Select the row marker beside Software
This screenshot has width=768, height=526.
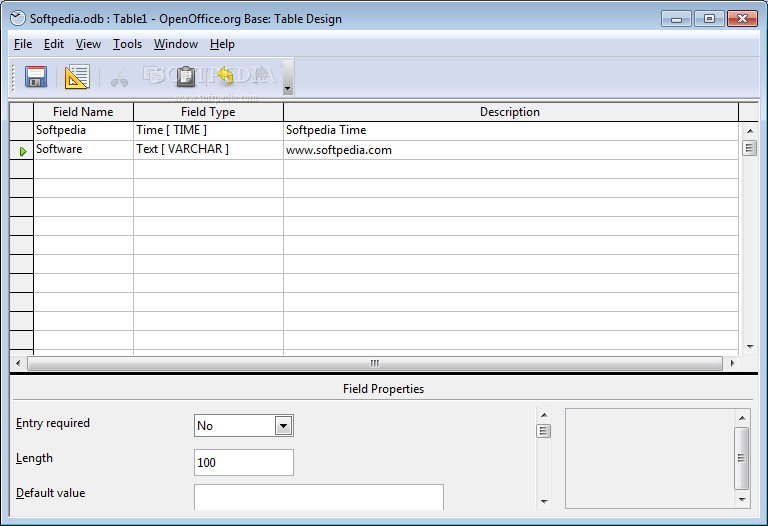[x=22, y=150]
